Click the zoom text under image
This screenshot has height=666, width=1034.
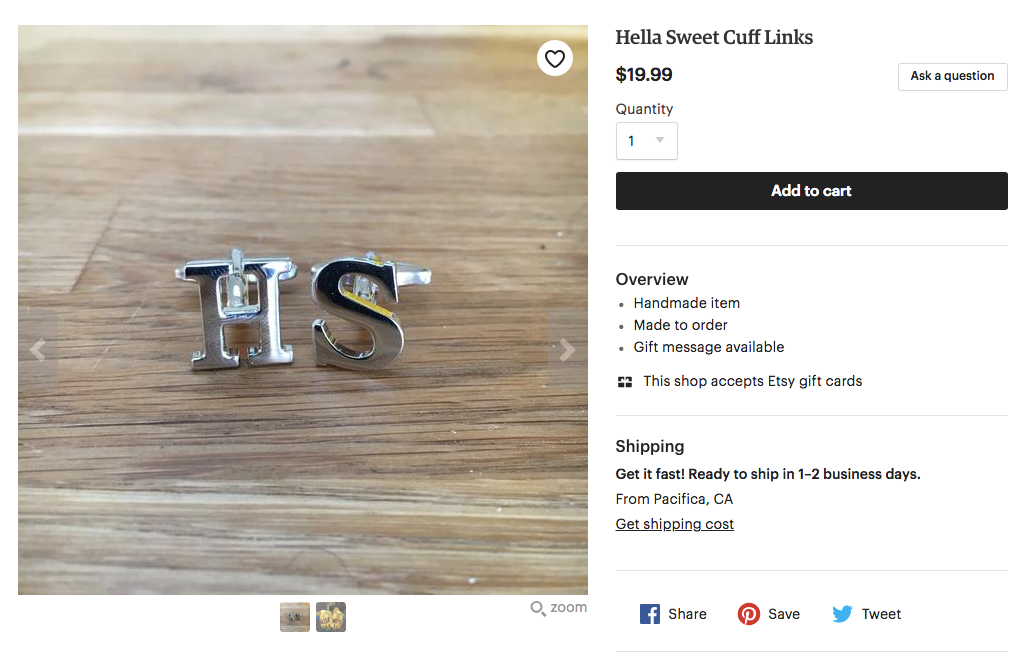click(568, 607)
